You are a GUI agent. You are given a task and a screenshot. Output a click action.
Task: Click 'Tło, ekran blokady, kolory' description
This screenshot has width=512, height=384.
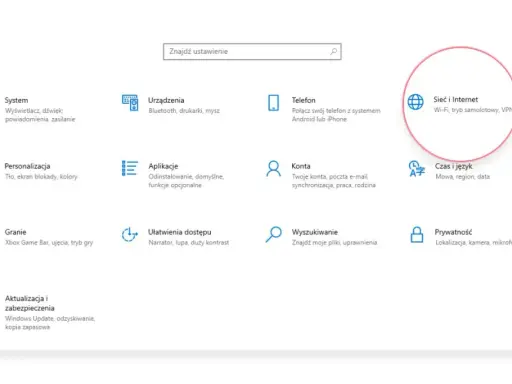41,177
